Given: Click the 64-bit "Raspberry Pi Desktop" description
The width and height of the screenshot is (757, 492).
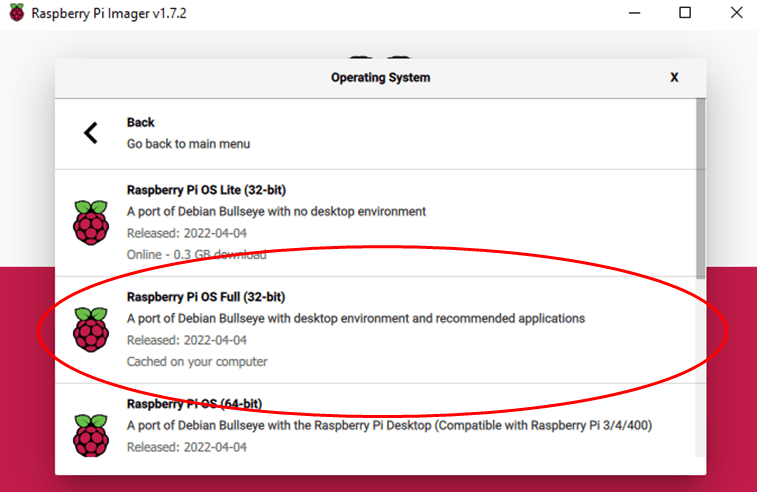Looking at the screenshot, I should point(390,425).
